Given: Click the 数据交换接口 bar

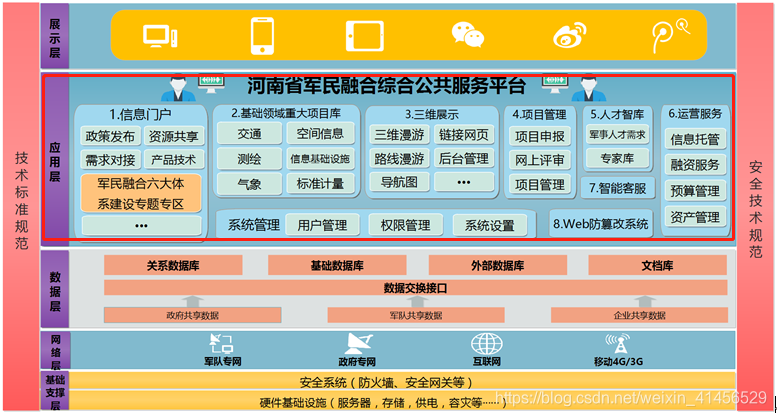Looking at the screenshot, I should click(415, 288).
